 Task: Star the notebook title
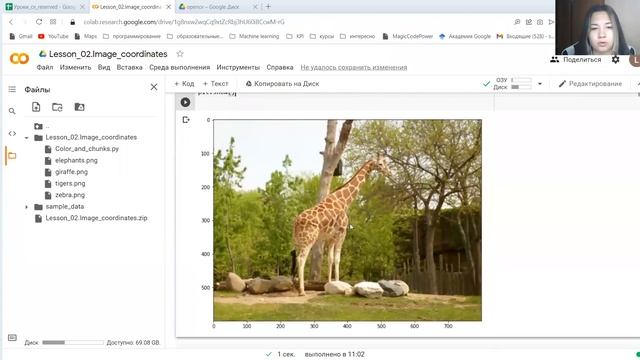pyautogui.click(x=180, y=53)
